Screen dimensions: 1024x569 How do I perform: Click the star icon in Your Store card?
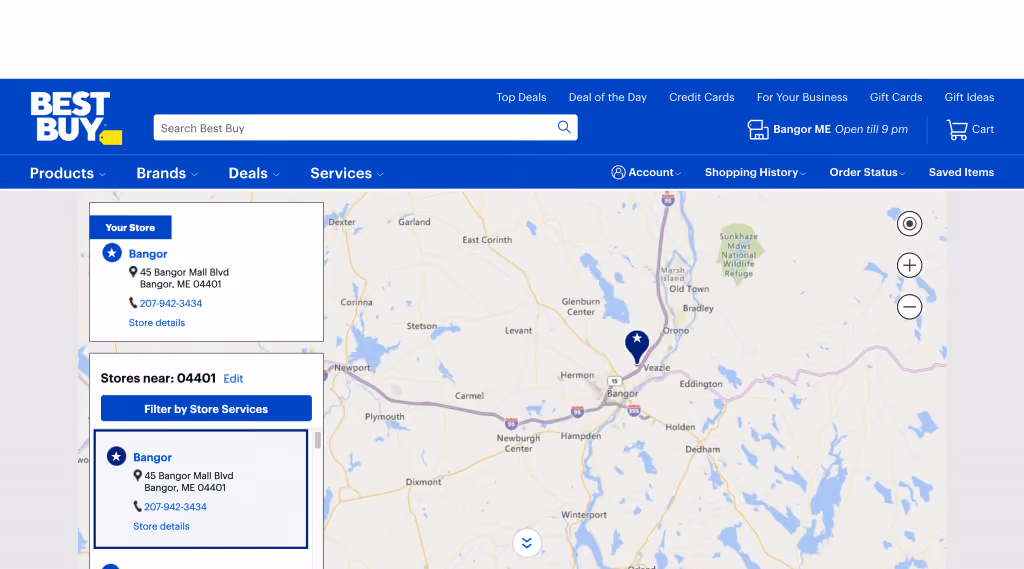112,253
